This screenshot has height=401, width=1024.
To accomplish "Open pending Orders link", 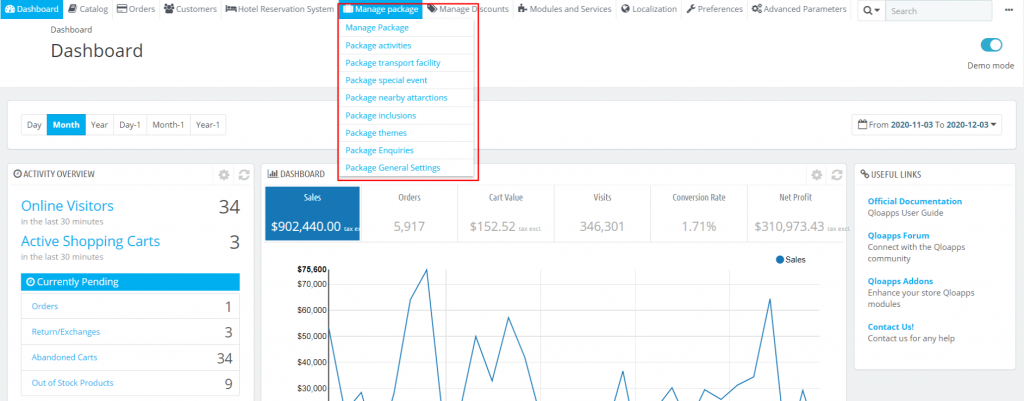I will 44,306.
